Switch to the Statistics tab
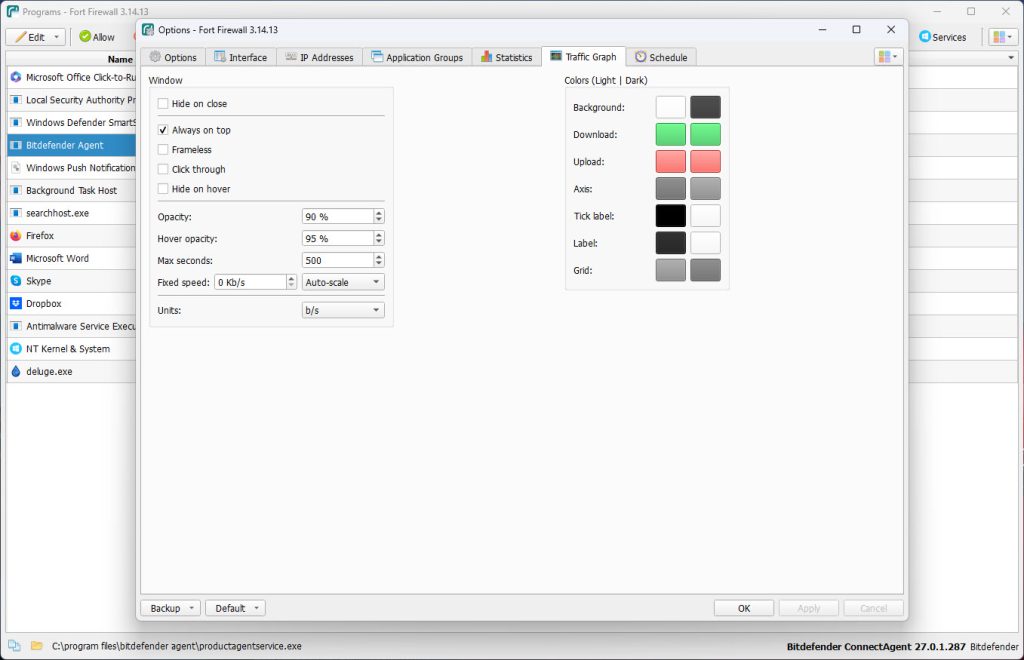Viewport: 1024px width, 660px height. pyautogui.click(x=507, y=57)
